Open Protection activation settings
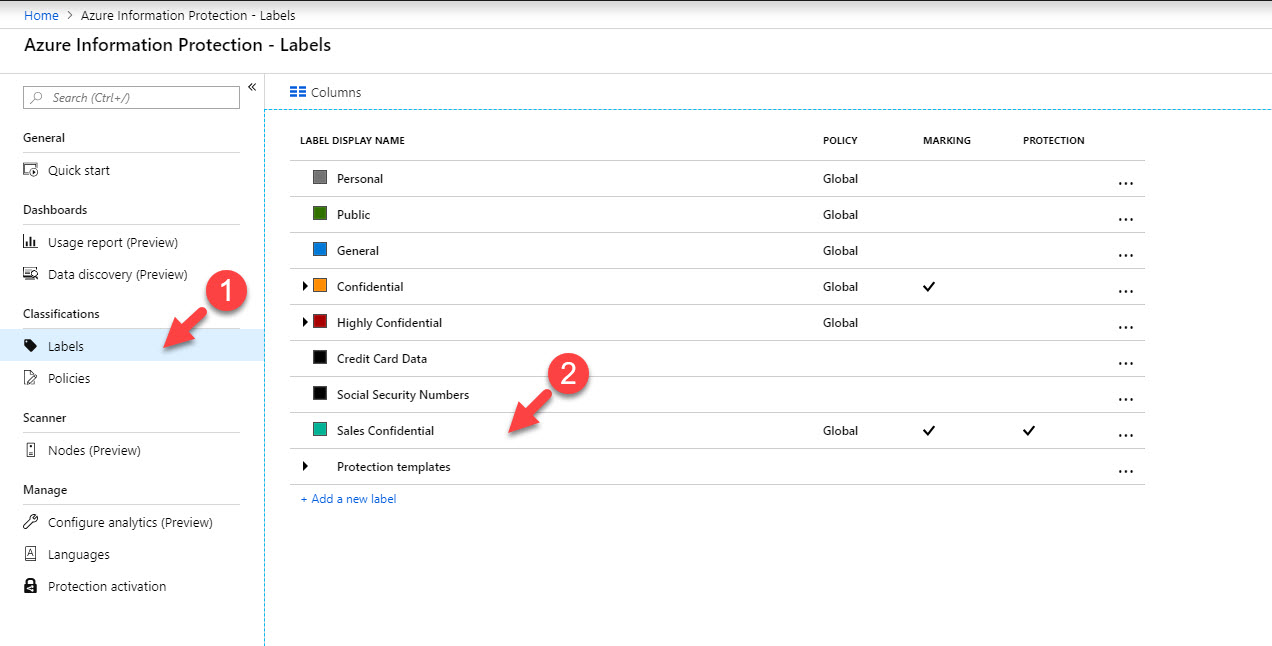Screen dimensions: 1272x646 107,586
